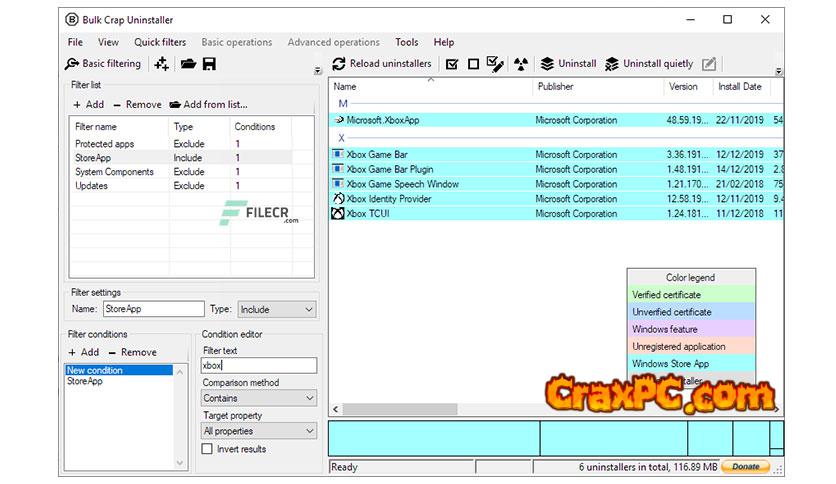Click the empty-box deselect all toolbar icon
This screenshot has width=836, height=484.
point(473,64)
